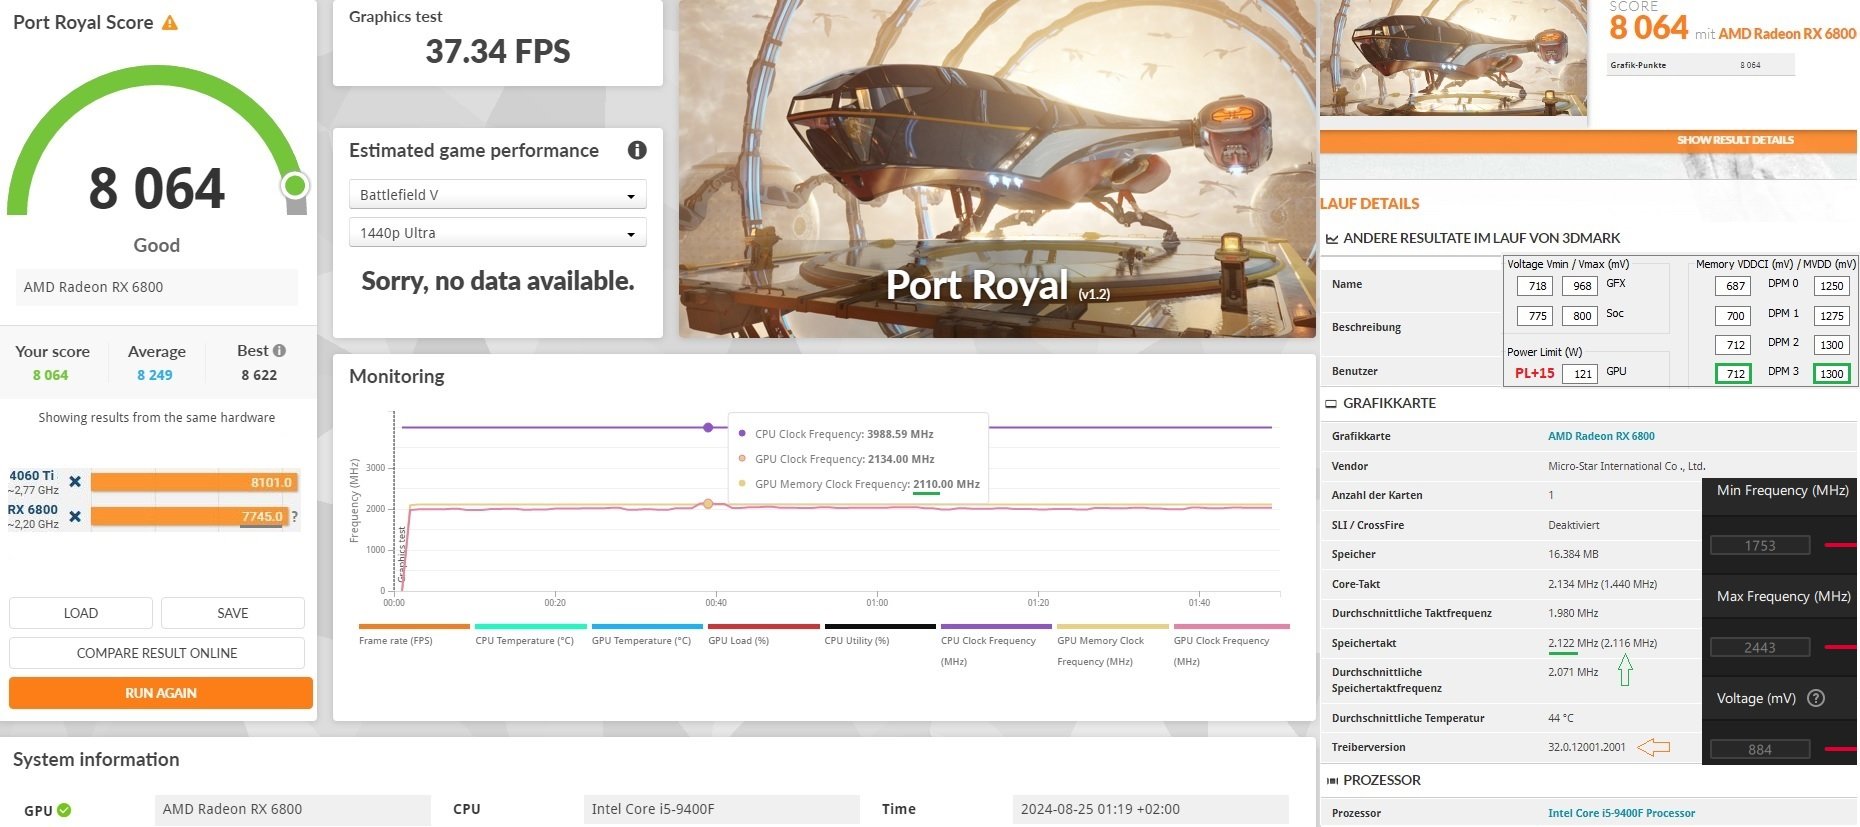The height and width of the screenshot is (827, 1860).
Task: Click the Voltage 884 field
Action: click(1760, 749)
